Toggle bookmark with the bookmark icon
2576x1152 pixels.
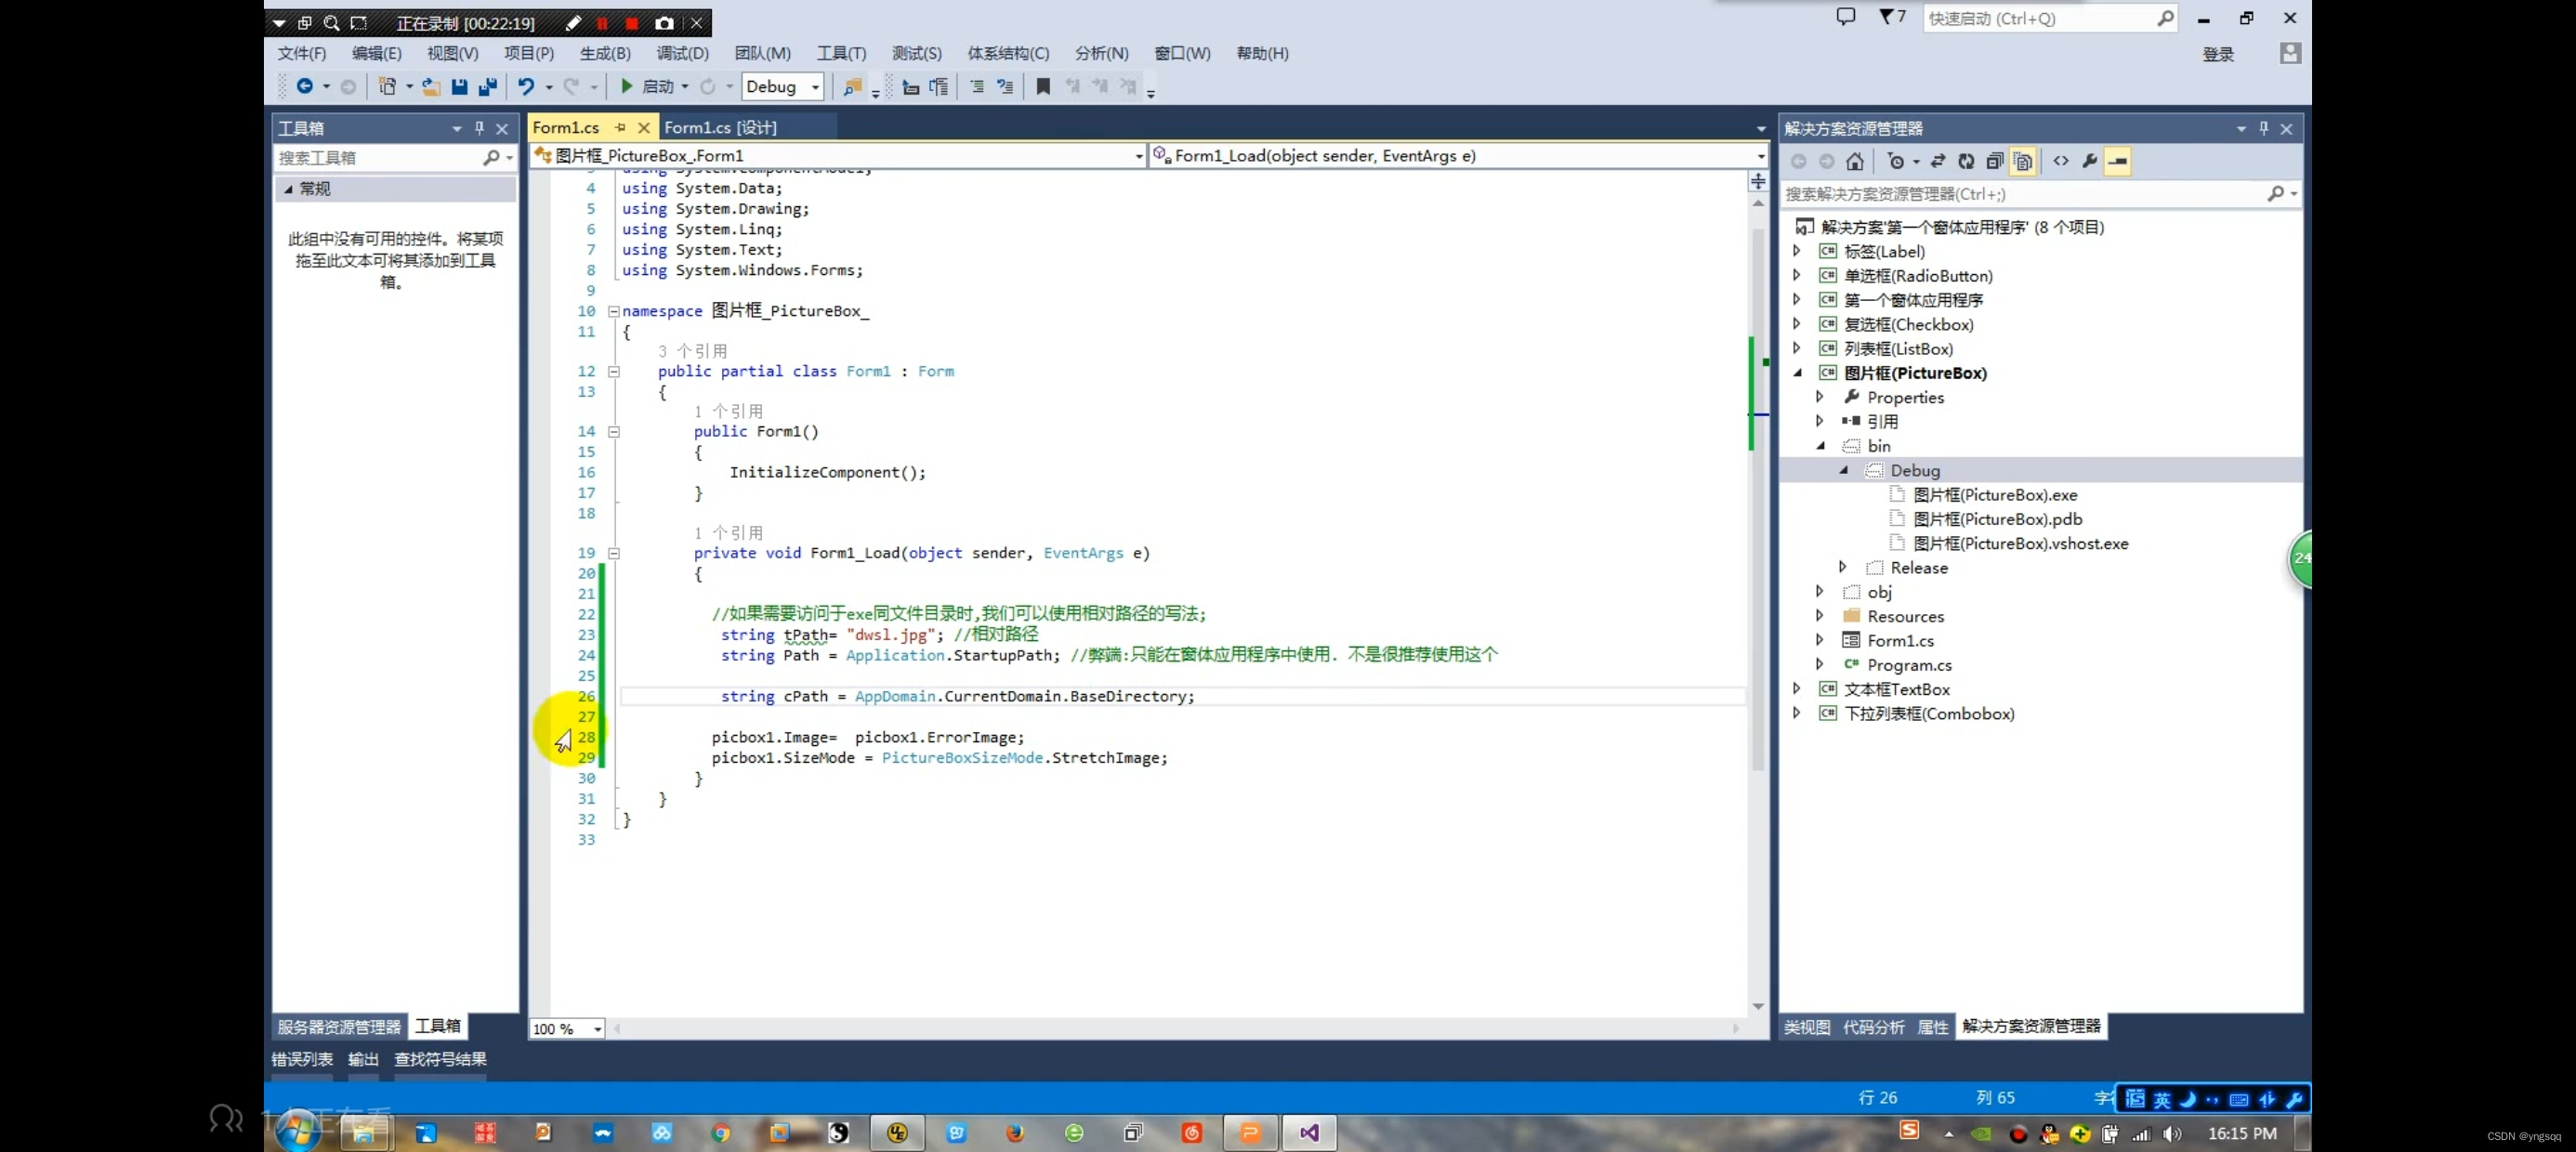1043,87
